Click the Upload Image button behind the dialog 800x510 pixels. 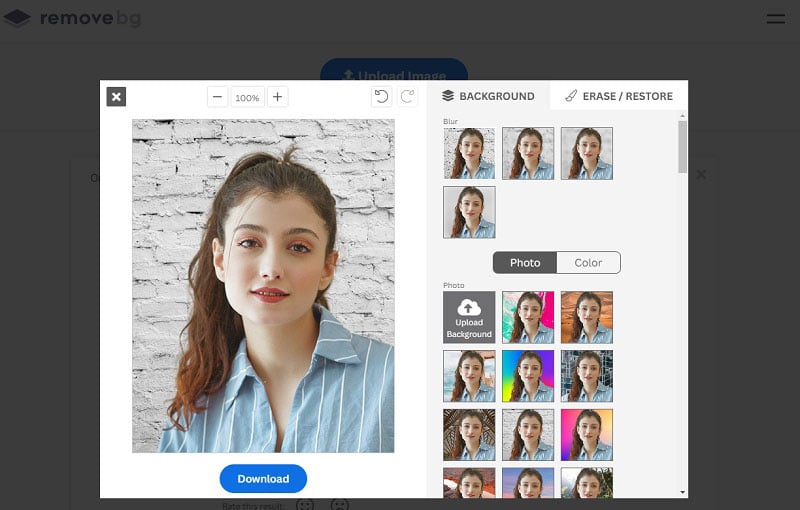coord(394,69)
